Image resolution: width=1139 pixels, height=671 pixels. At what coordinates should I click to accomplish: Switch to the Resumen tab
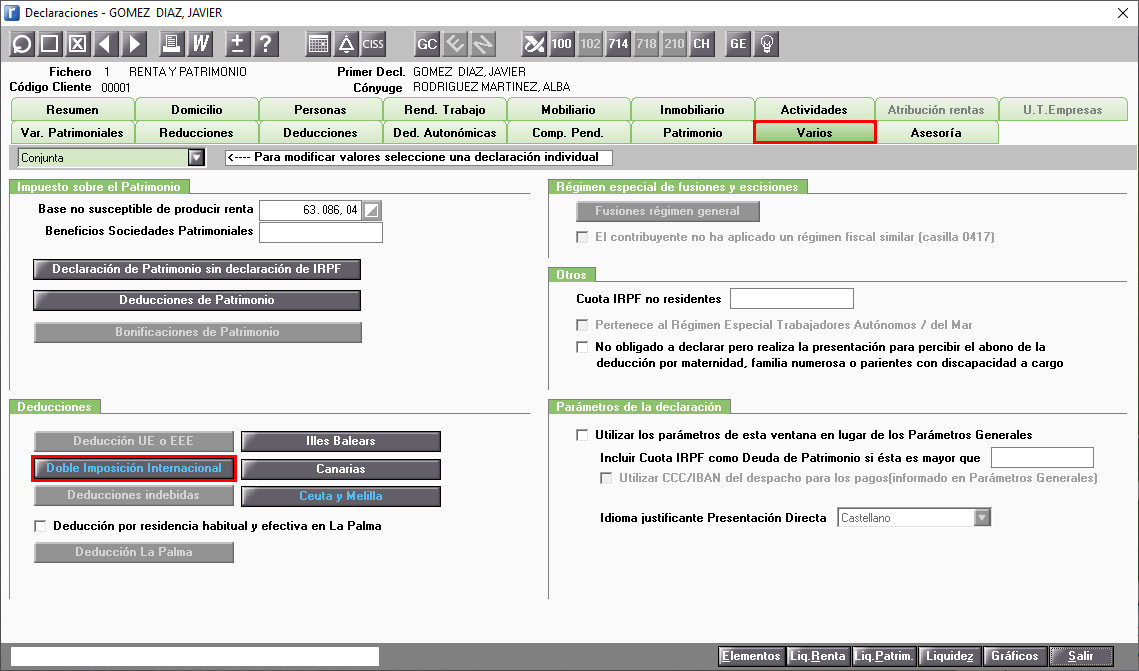pyautogui.click(x=73, y=110)
